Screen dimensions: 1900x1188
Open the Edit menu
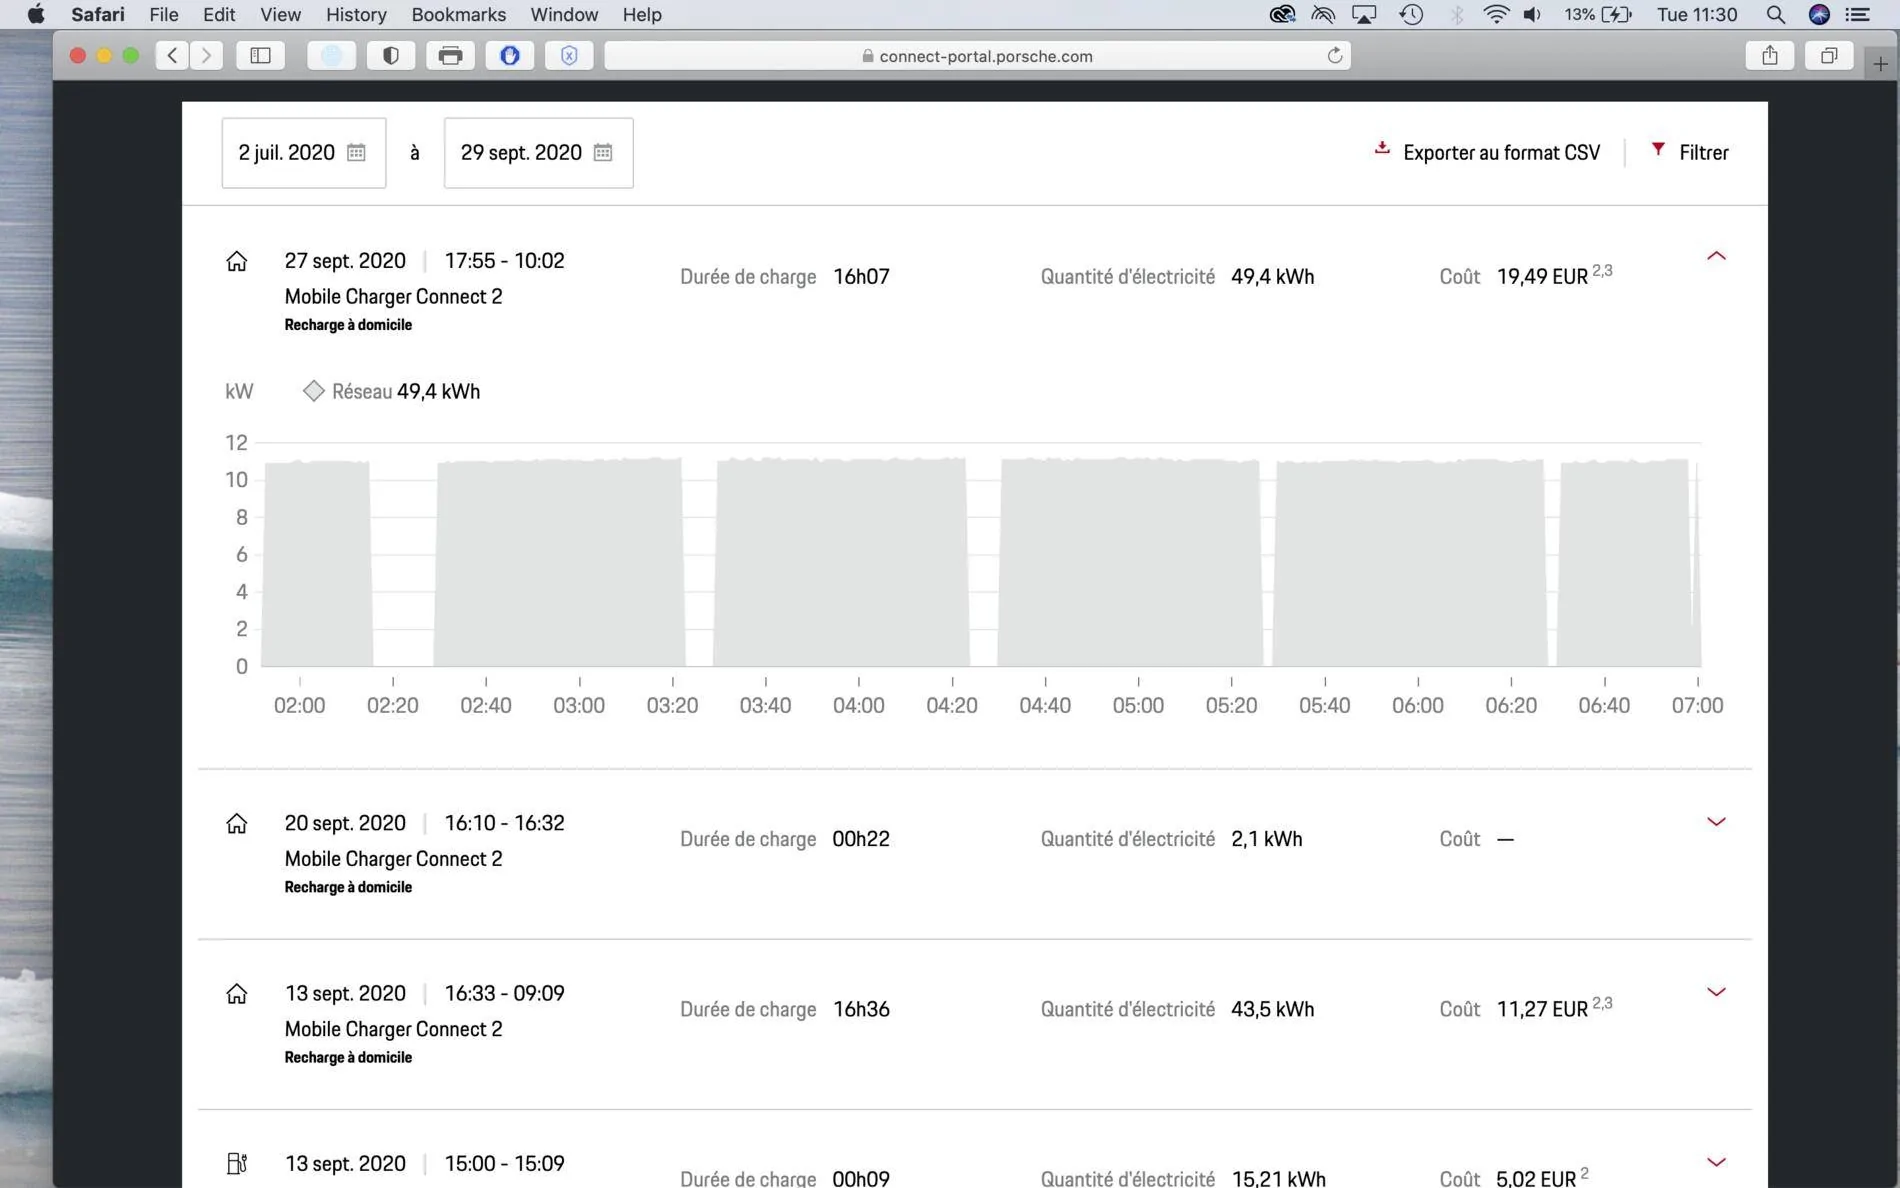pos(219,14)
